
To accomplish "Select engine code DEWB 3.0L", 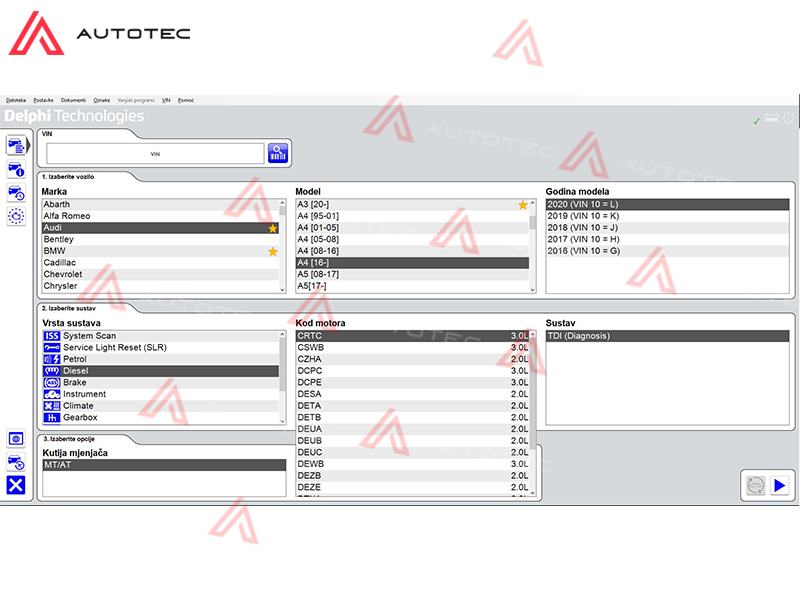I will 412,464.
